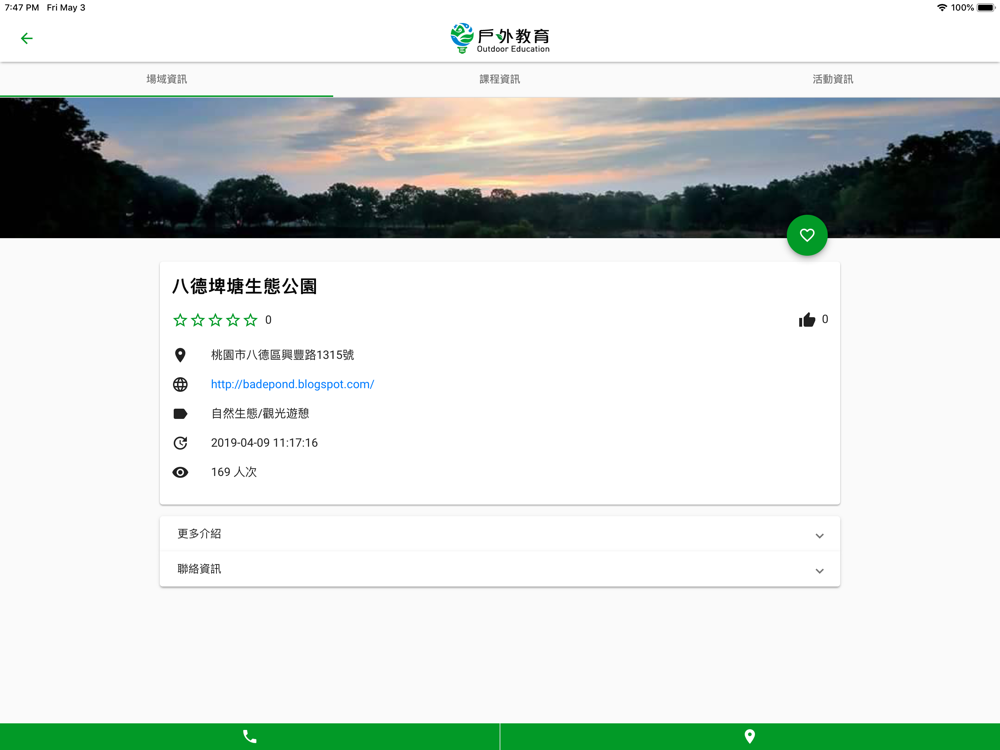The image size is (1000, 750).
Task: Rate the park with fifth star
Action: [250, 320]
